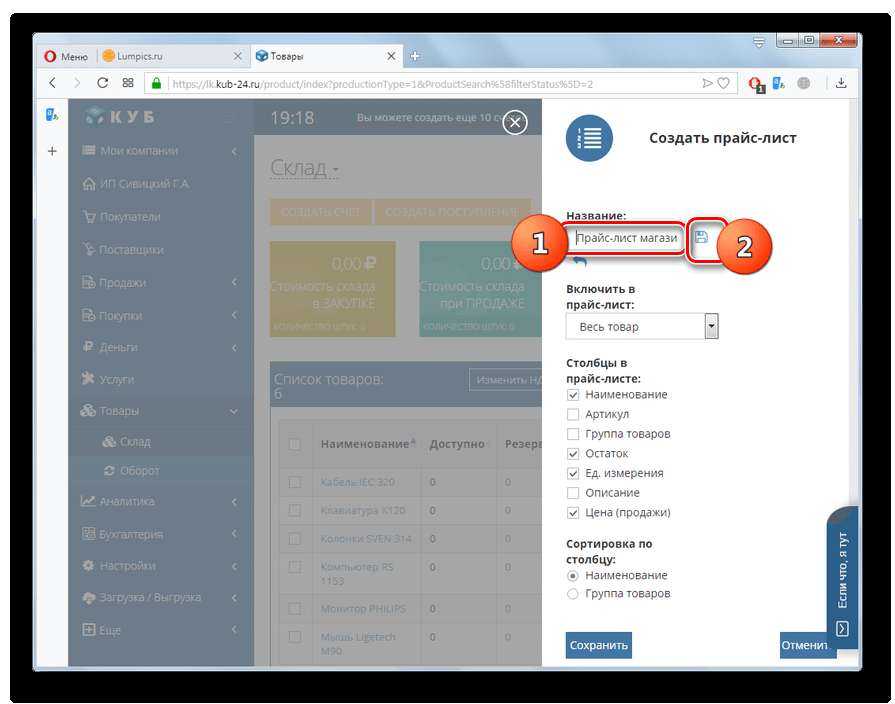This screenshot has width=895, height=704.
Task: Expand Деньги sidebar section
Action: coord(161,347)
